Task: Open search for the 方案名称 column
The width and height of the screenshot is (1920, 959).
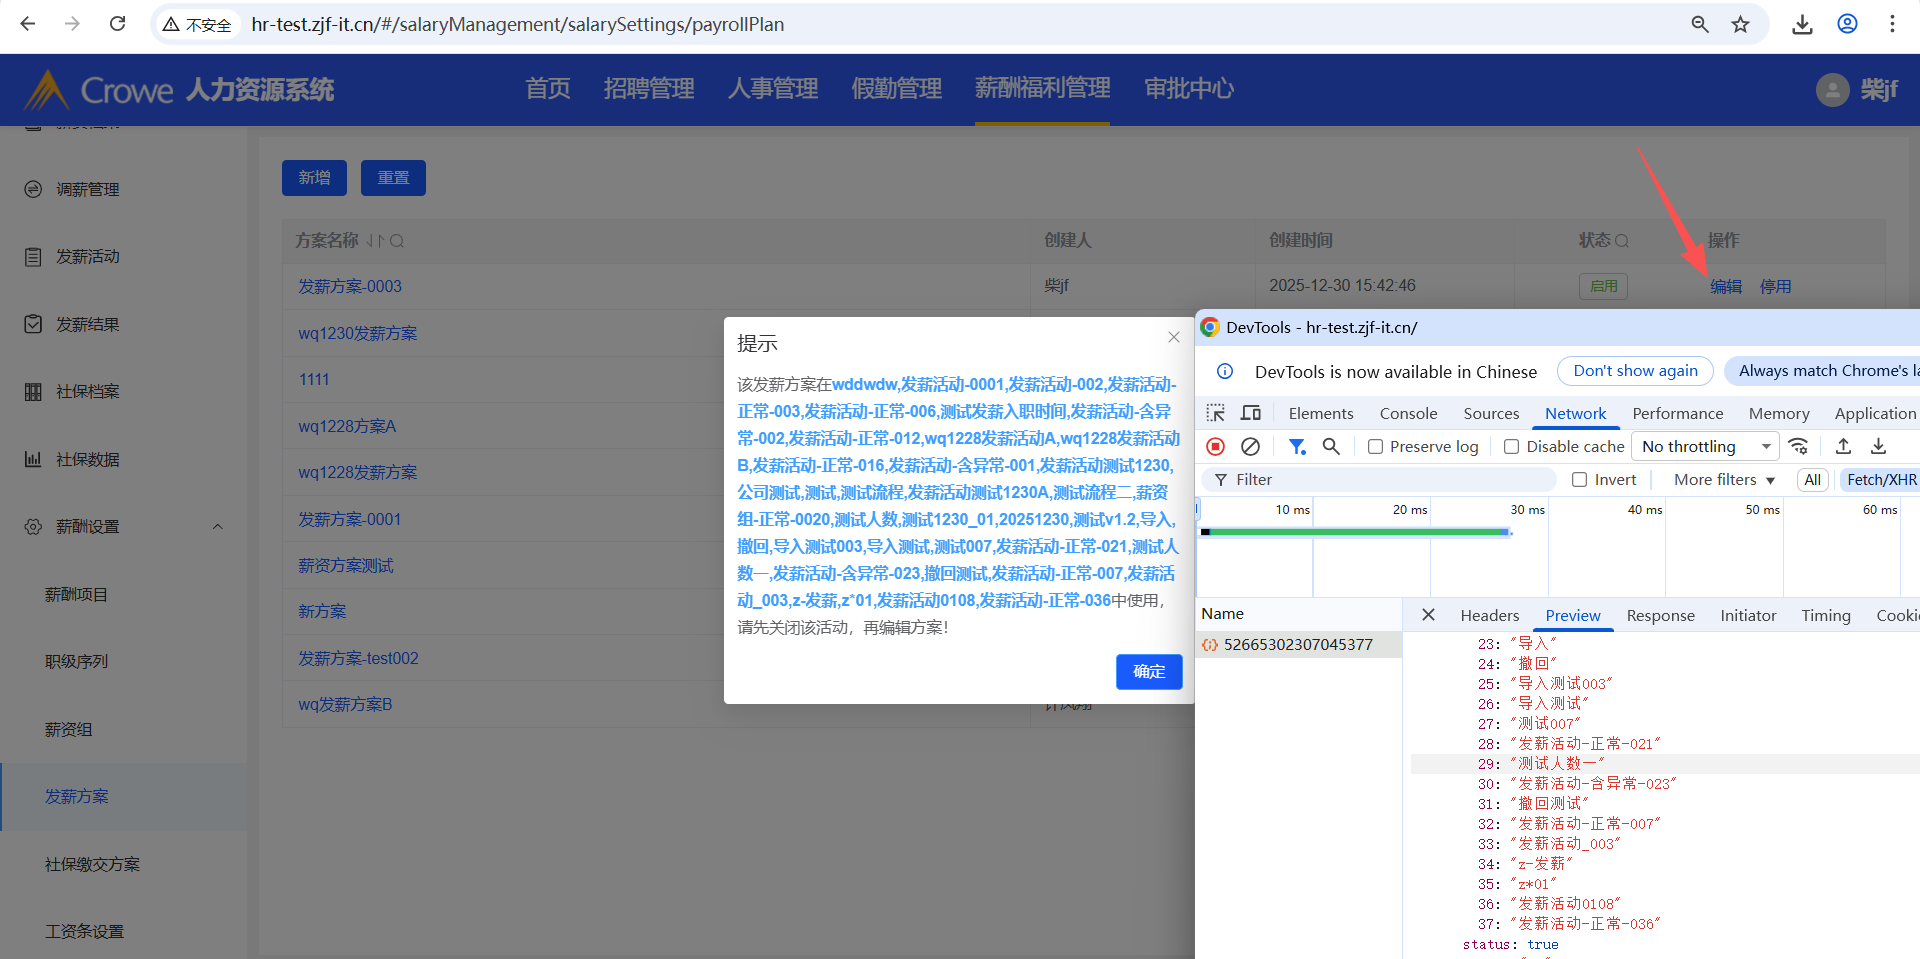Action: [397, 241]
